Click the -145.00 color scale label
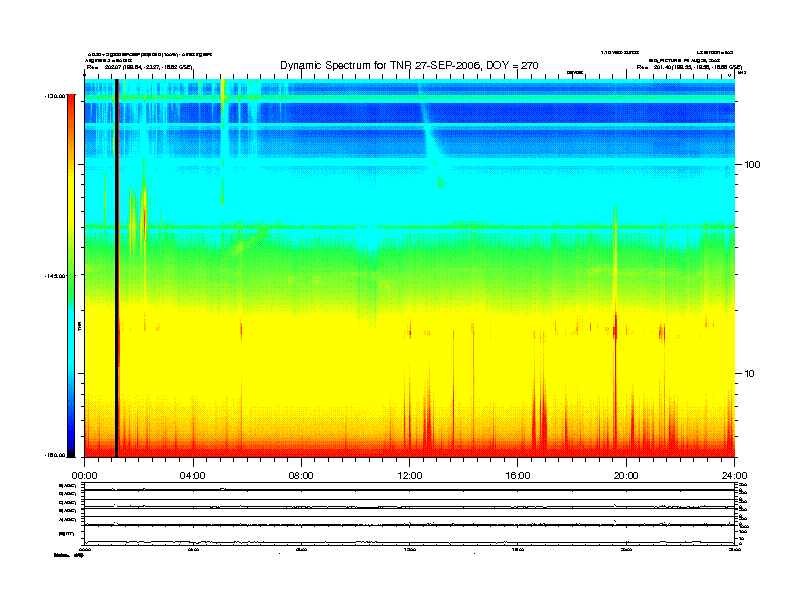This screenshot has height=612, width=792. pyautogui.click(x=55, y=276)
